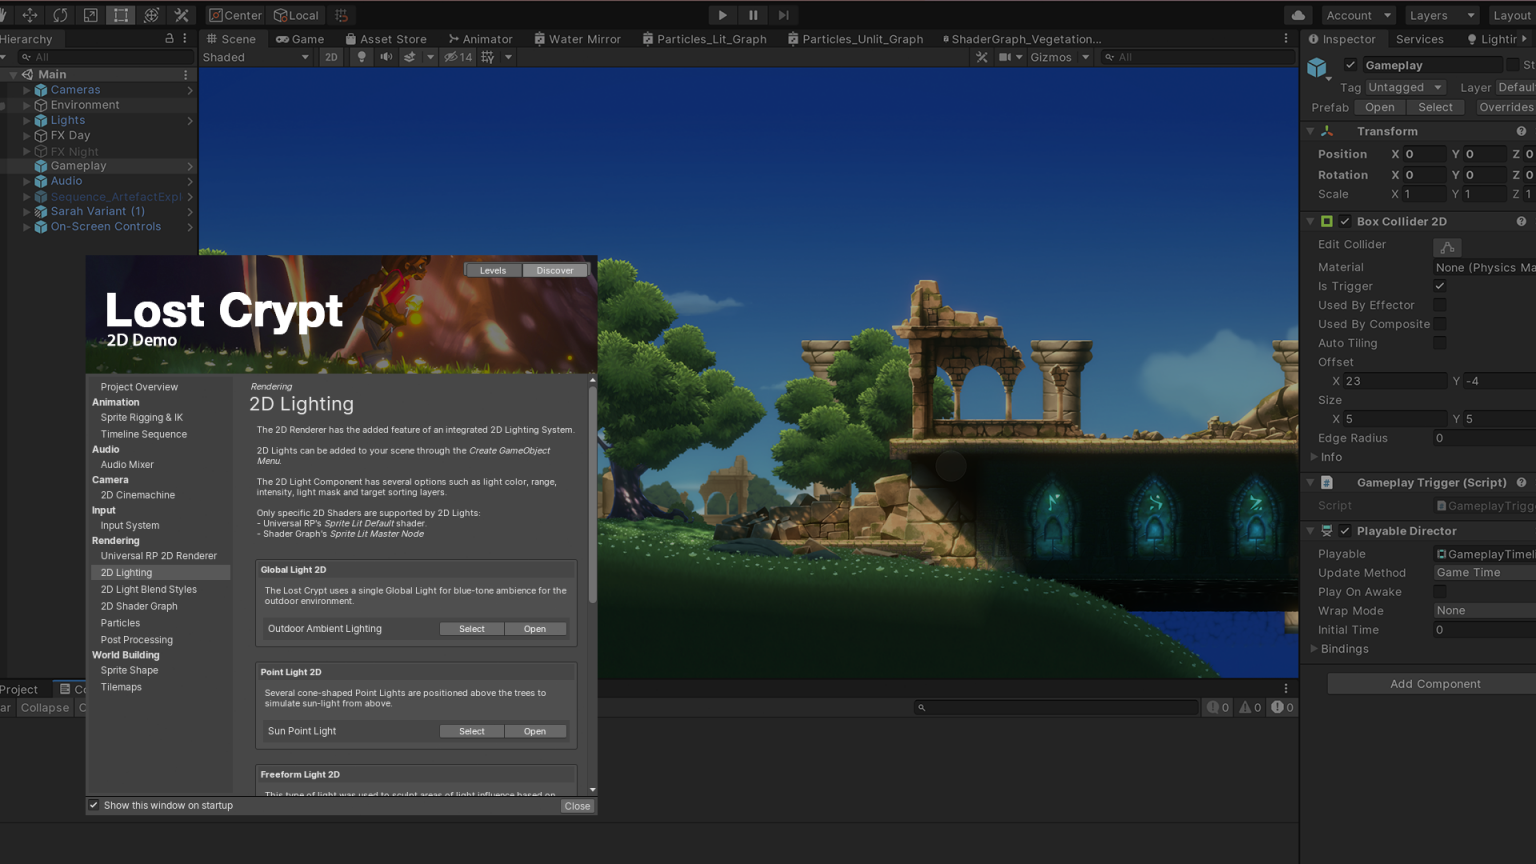Toggle 2D scene view mode
The height and width of the screenshot is (864, 1536).
tap(331, 57)
